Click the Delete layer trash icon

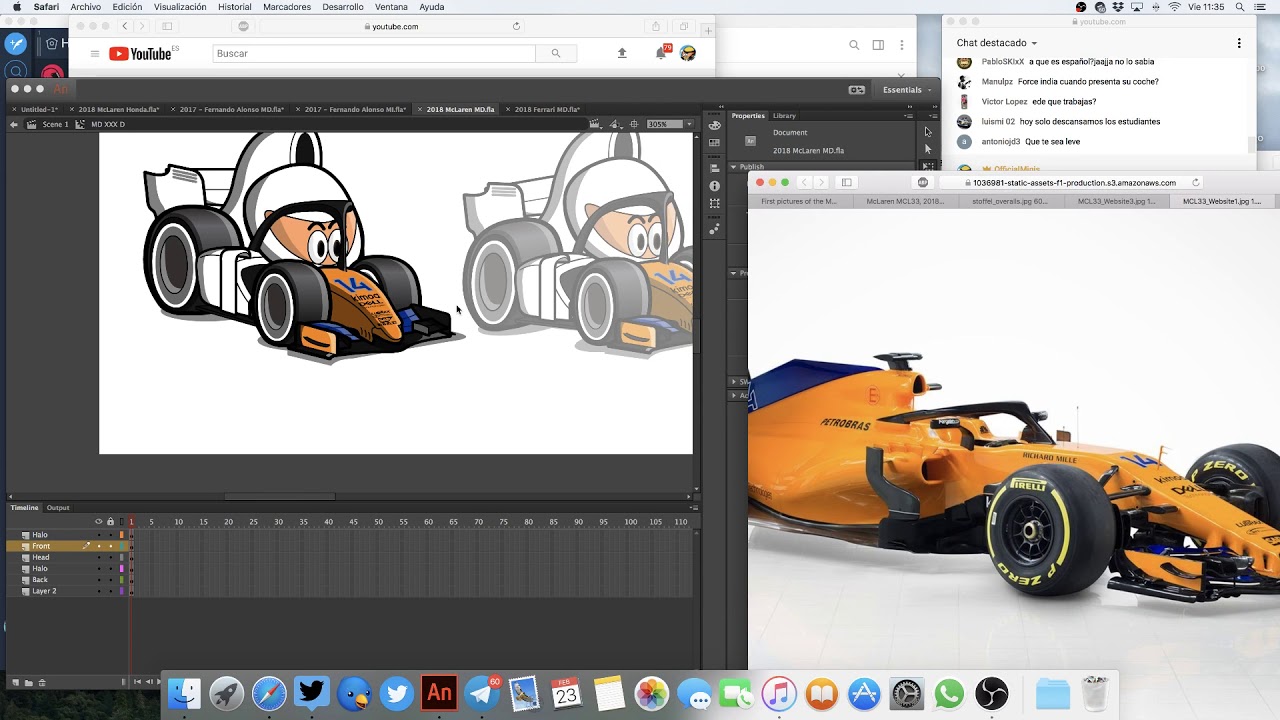[x=42, y=682]
